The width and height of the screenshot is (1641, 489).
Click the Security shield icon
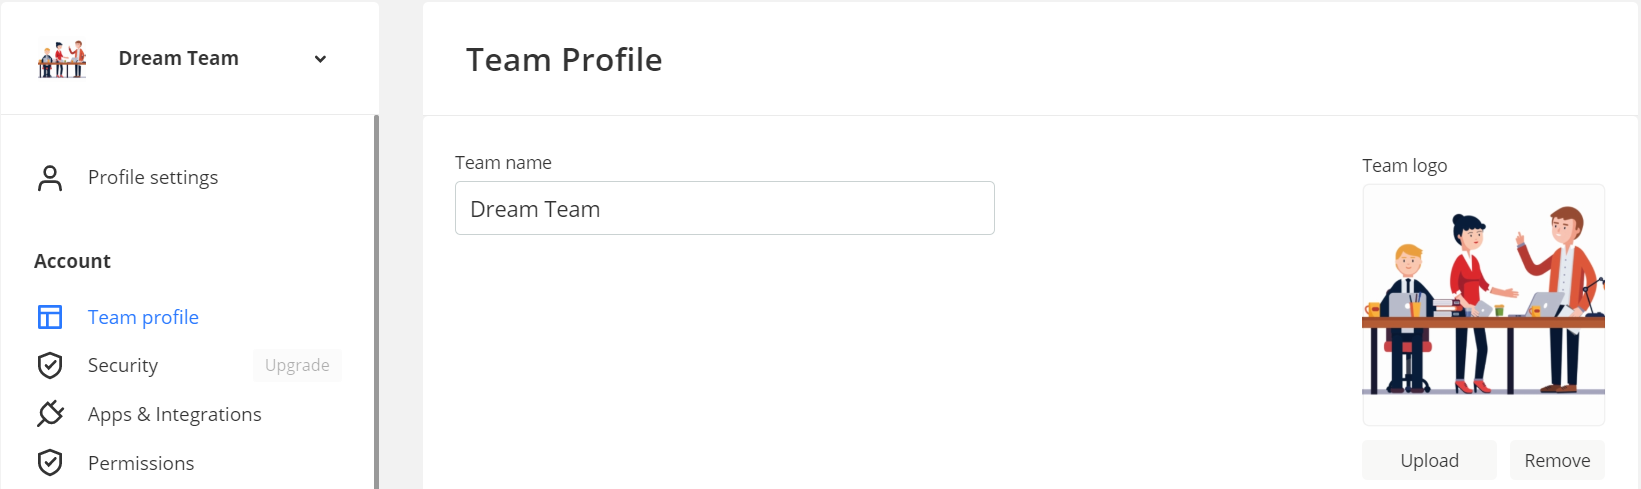click(50, 365)
